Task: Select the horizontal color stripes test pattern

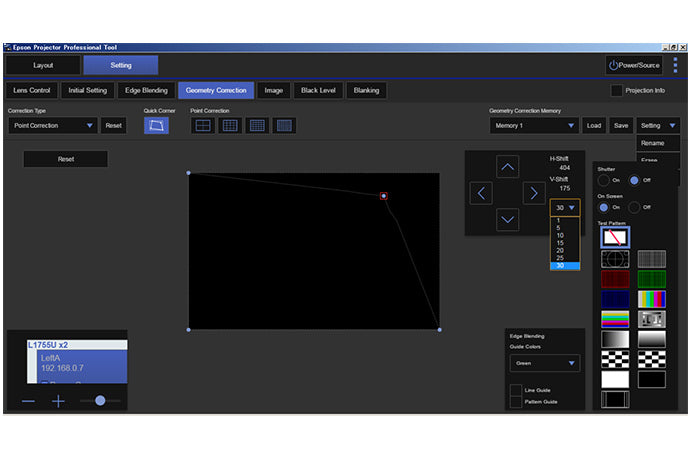Action: (615, 319)
